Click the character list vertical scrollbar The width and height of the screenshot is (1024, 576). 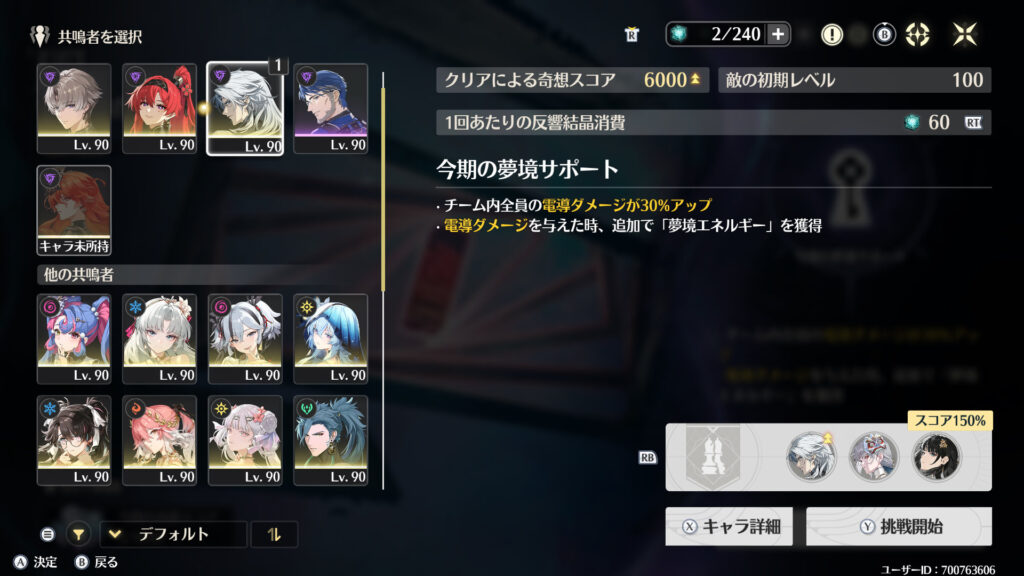click(x=383, y=281)
